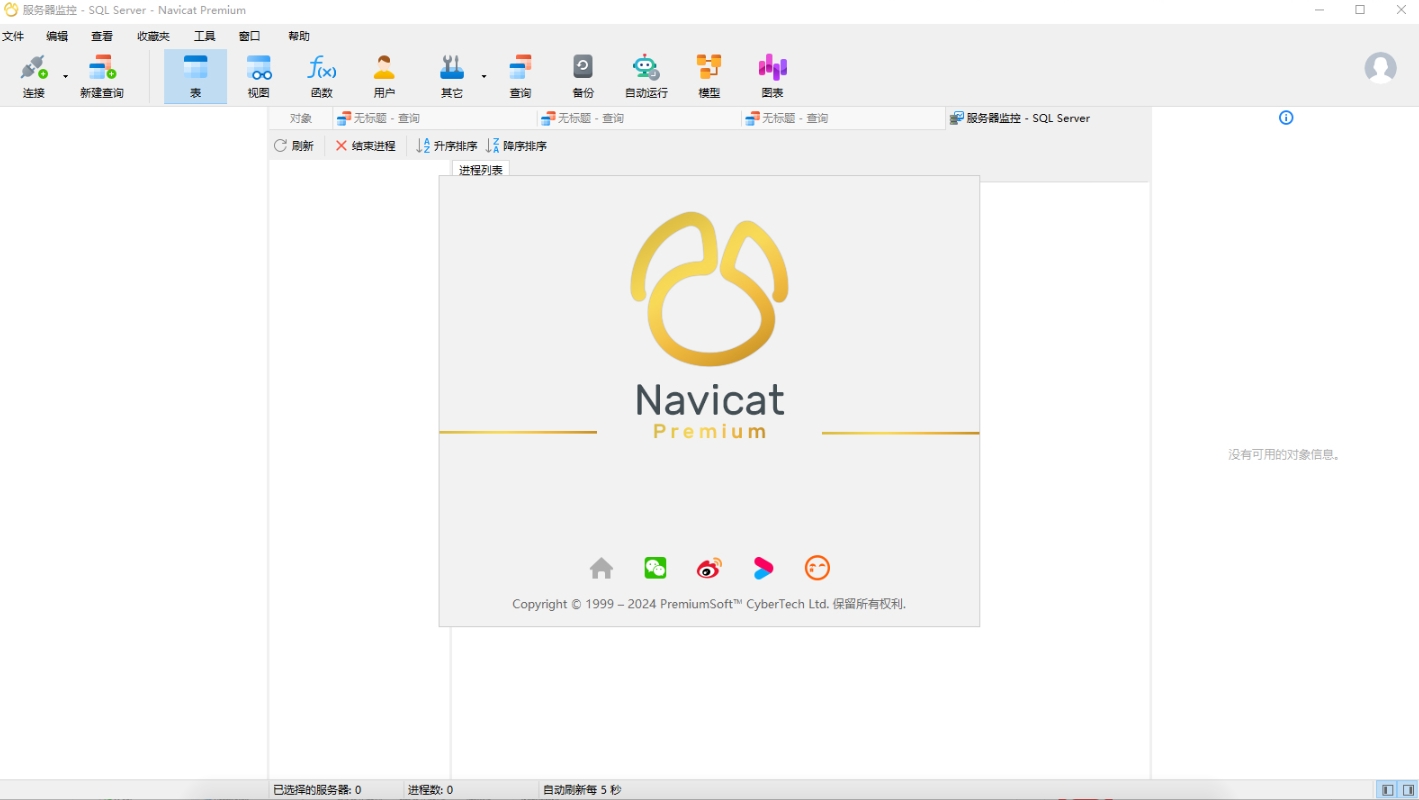Open the 连接 dropdown arrow
This screenshot has width=1419, height=800.
pos(66,77)
